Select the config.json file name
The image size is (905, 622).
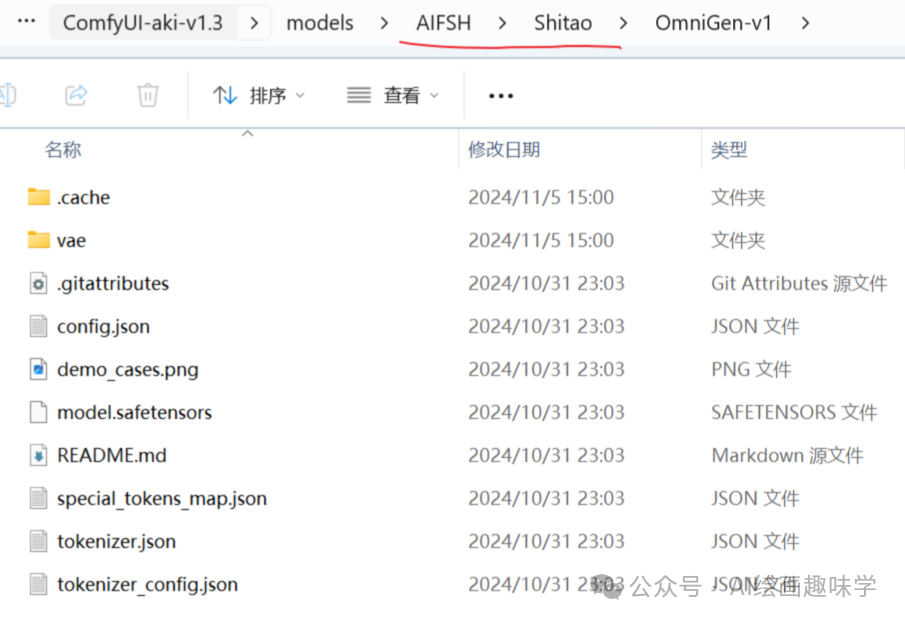click(103, 327)
